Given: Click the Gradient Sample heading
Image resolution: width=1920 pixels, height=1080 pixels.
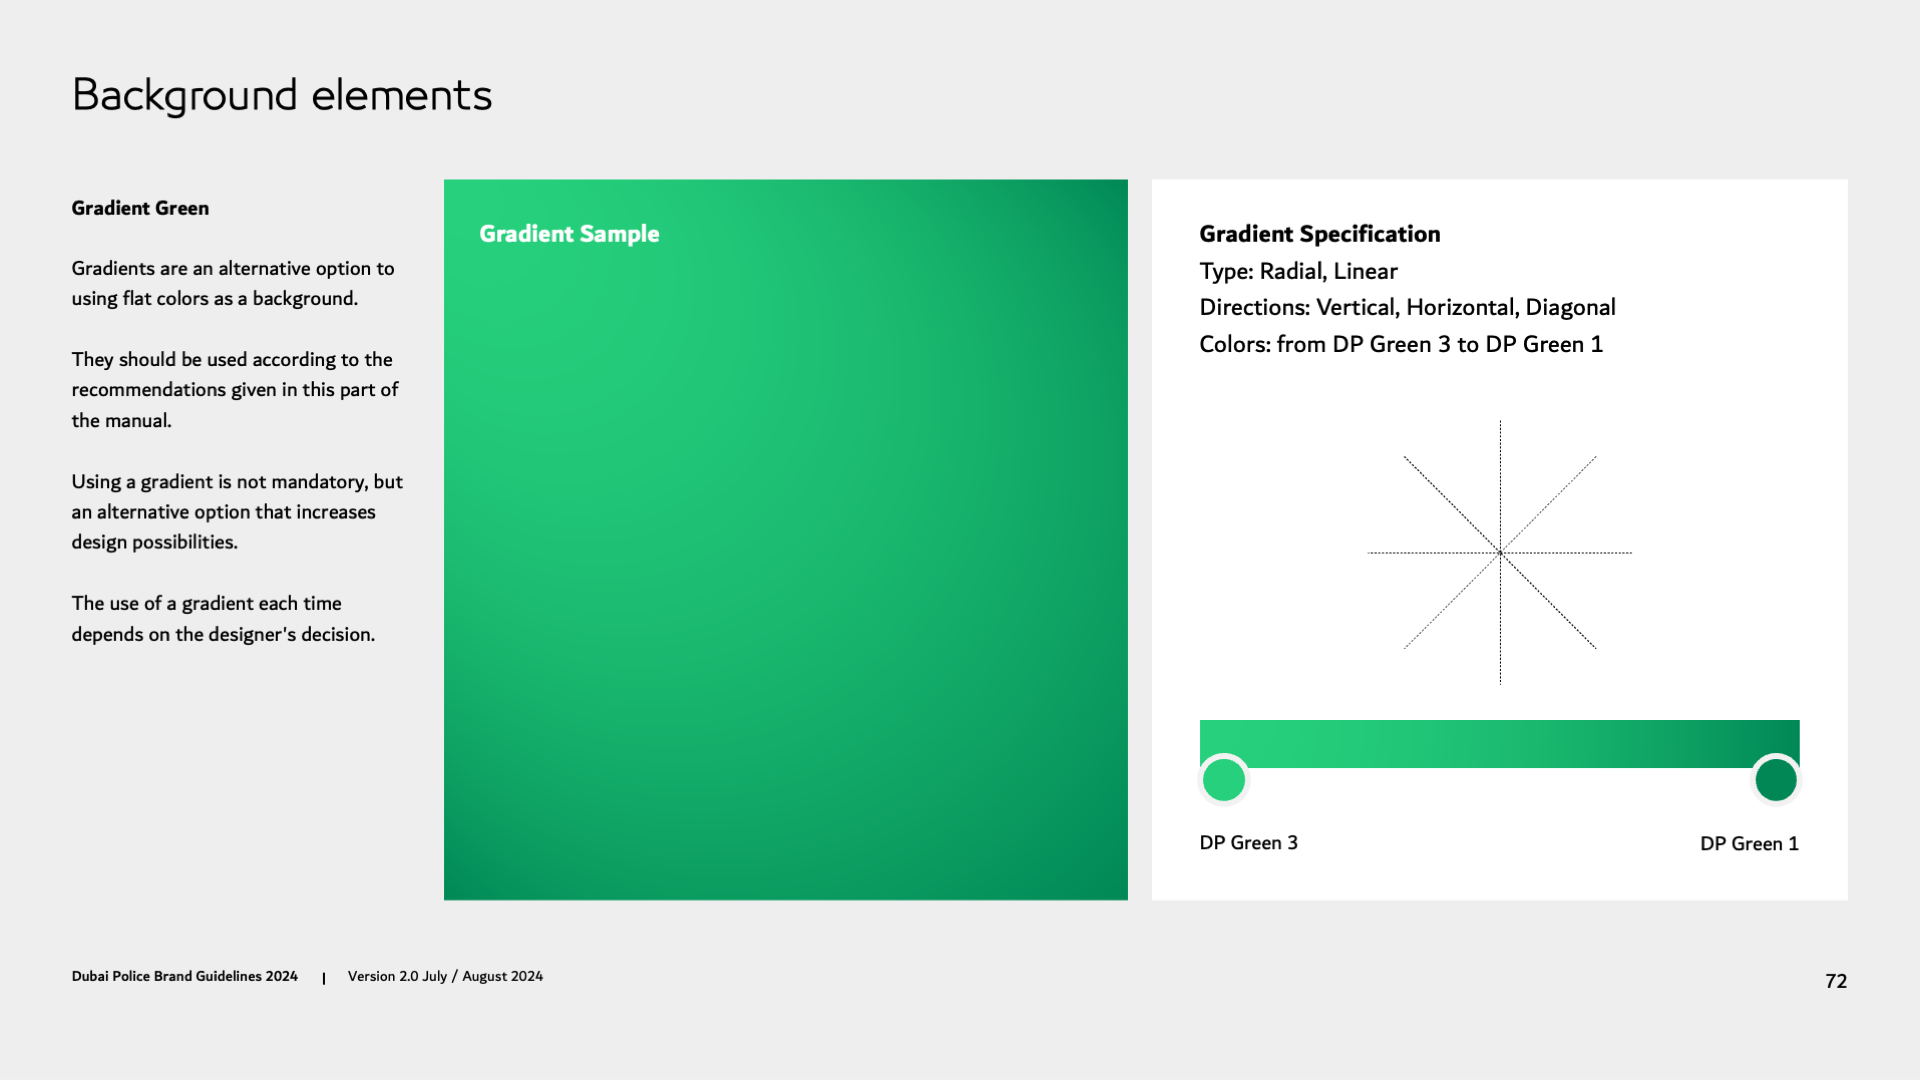Looking at the screenshot, I should pyautogui.click(x=569, y=234).
